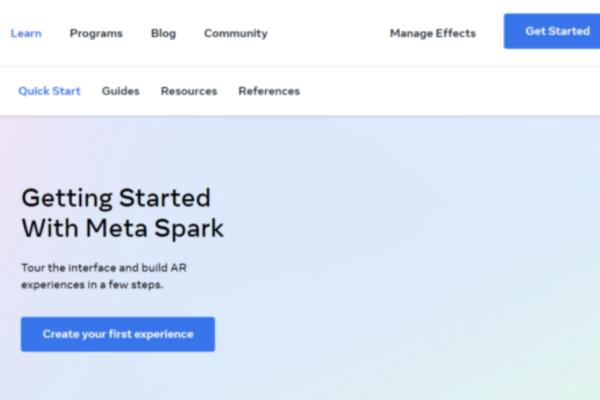Select the Quick Start tab
600x400 pixels.
pyautogui.click(x=49, y=91)
